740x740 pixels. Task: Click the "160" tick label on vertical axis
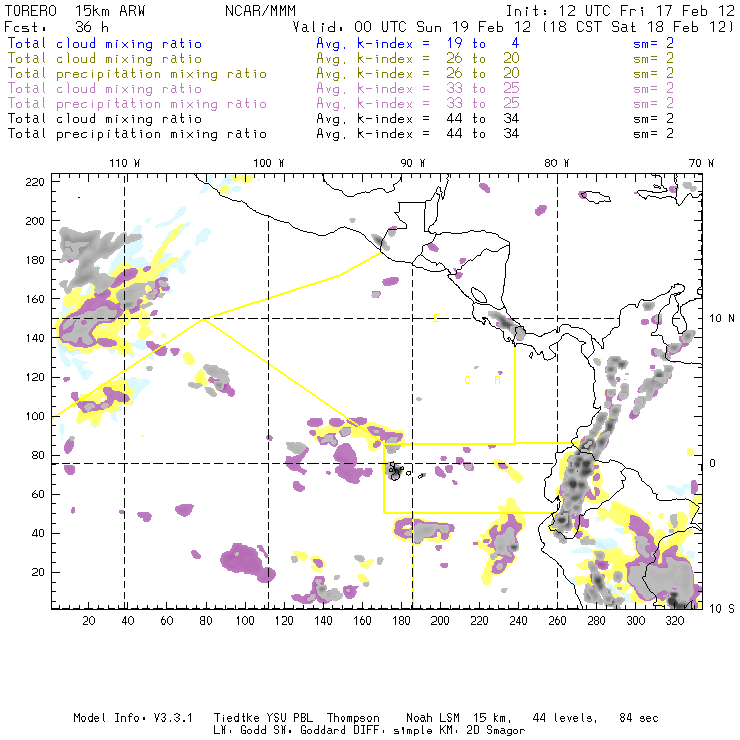point(35,299)
